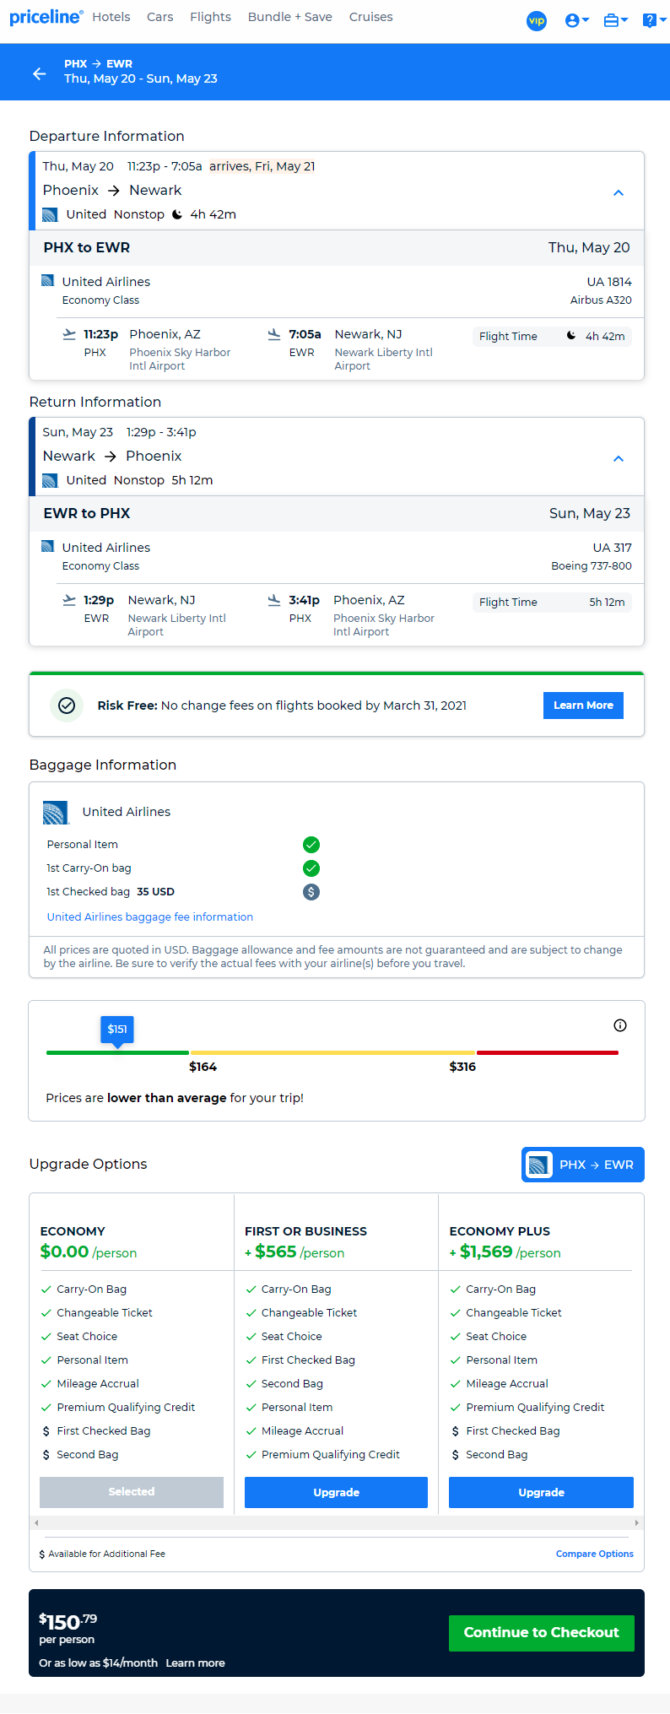
Task: Select the PHX → EWR upgrade toggle
Action: click(x=583, y=1164)
